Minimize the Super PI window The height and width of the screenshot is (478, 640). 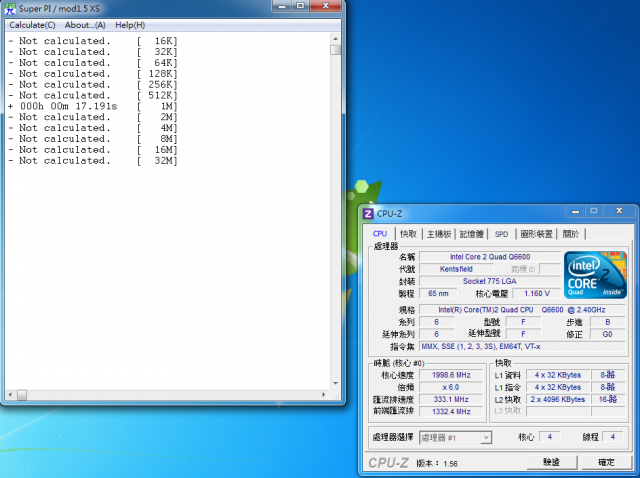click(x=282, y=6)
